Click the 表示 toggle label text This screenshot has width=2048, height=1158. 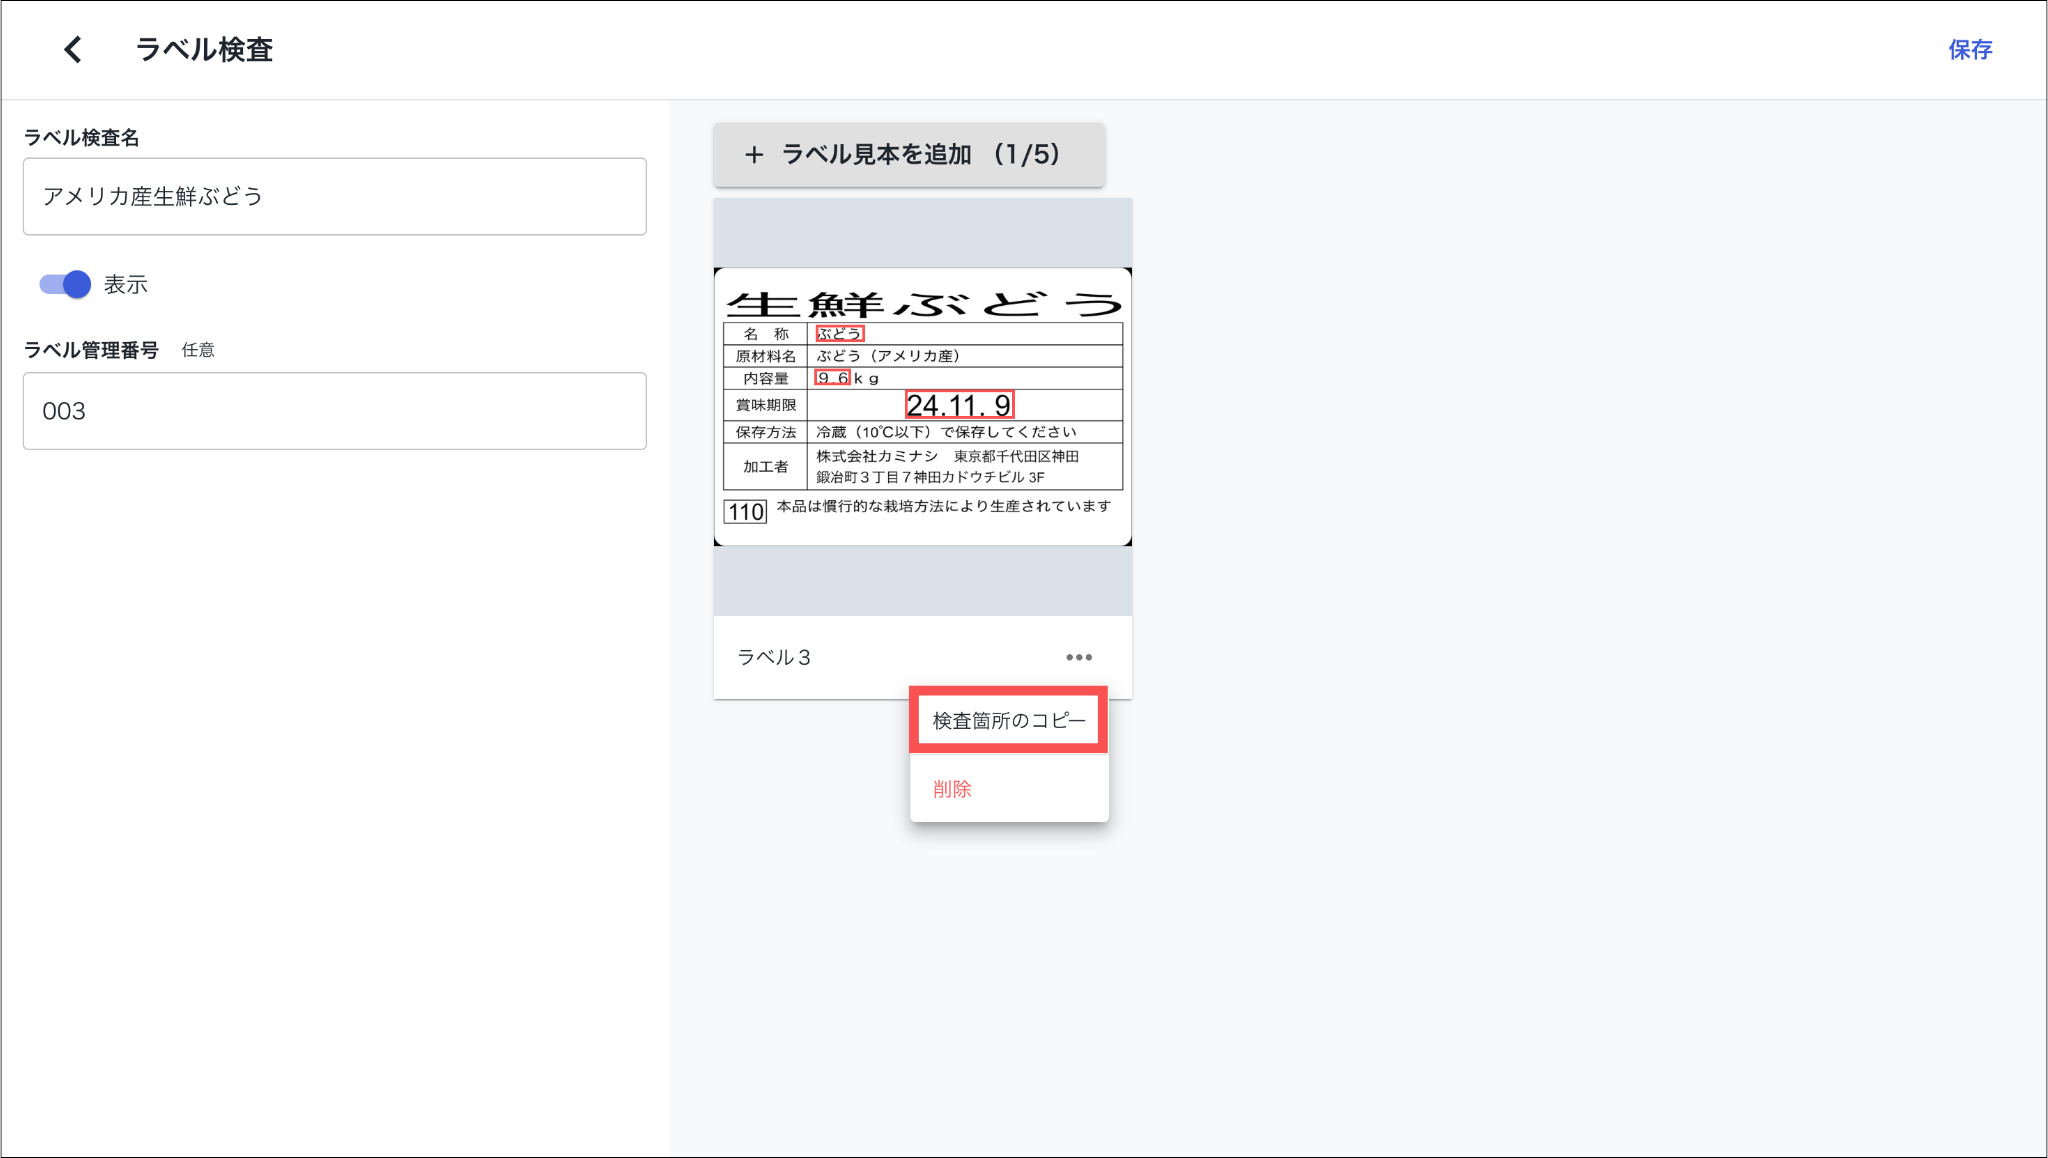click(126, 285)
